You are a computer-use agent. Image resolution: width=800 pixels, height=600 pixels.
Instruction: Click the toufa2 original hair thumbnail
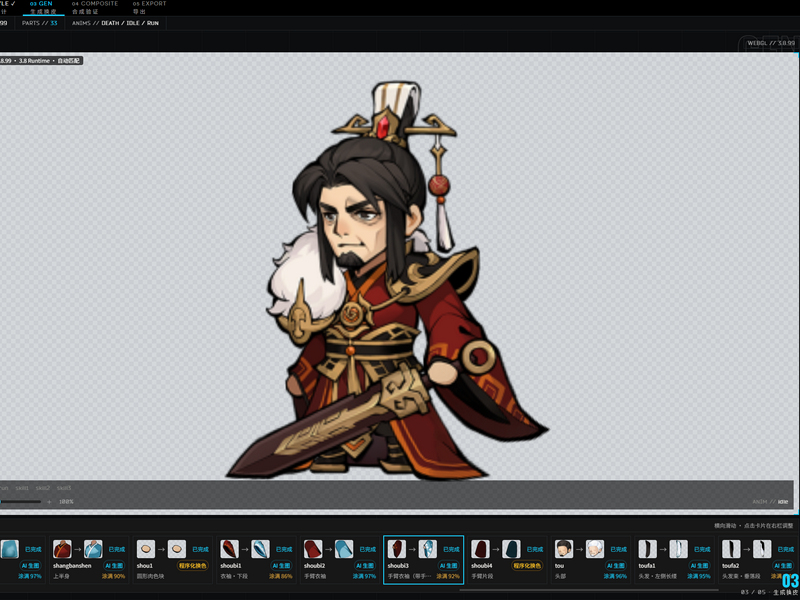732,549
